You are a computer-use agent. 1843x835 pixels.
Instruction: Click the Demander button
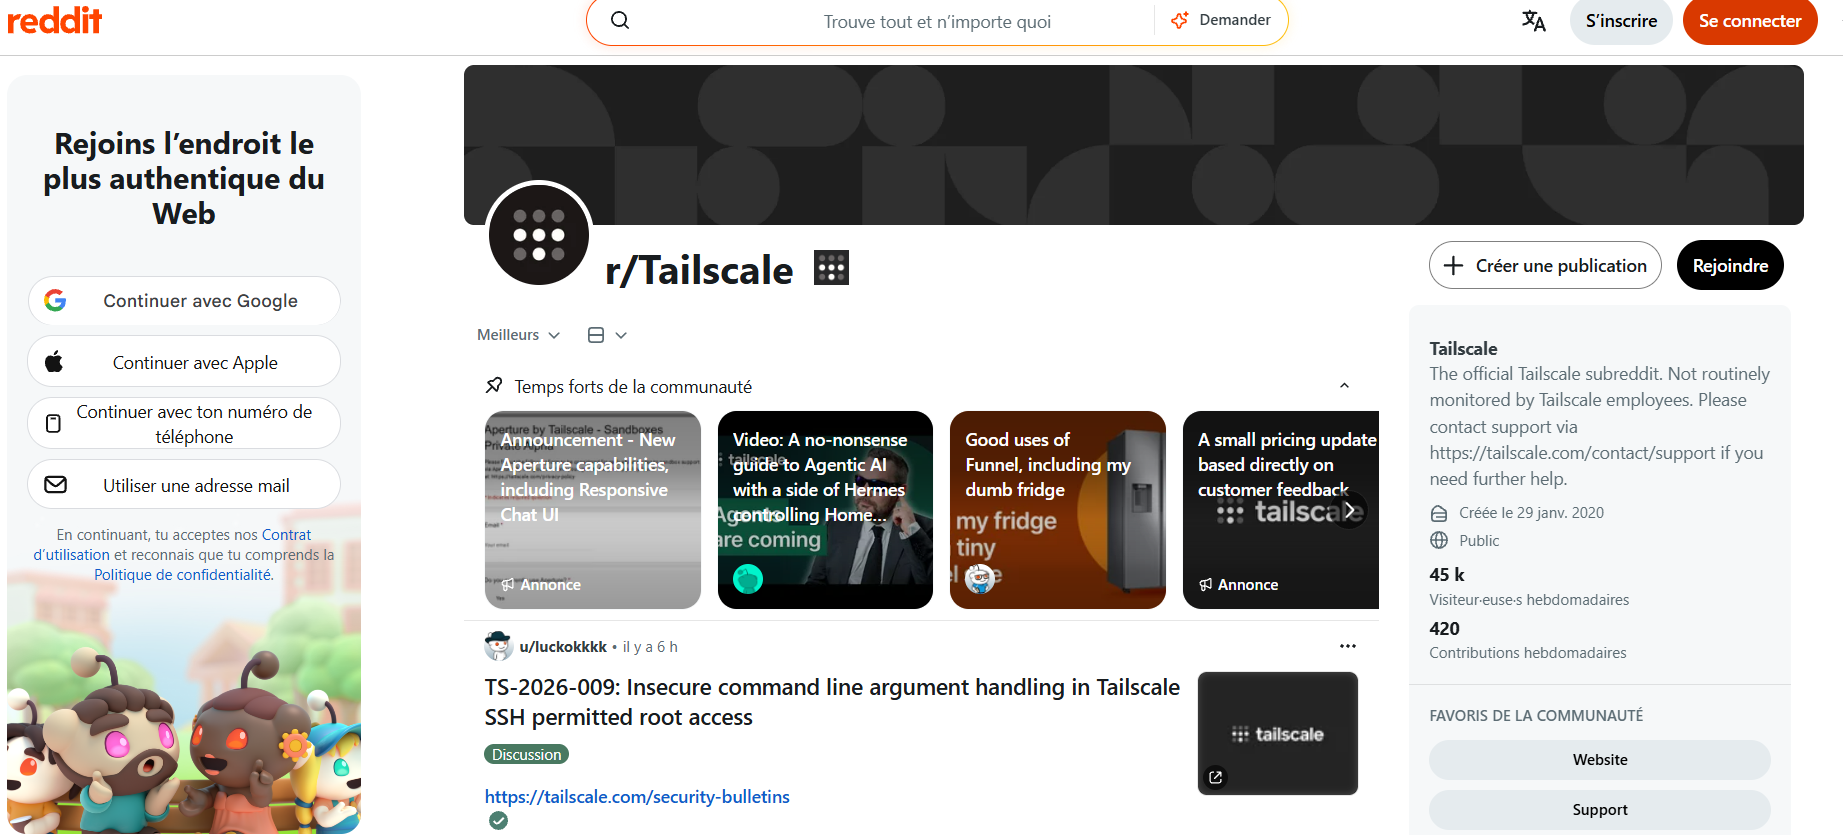1220,20
